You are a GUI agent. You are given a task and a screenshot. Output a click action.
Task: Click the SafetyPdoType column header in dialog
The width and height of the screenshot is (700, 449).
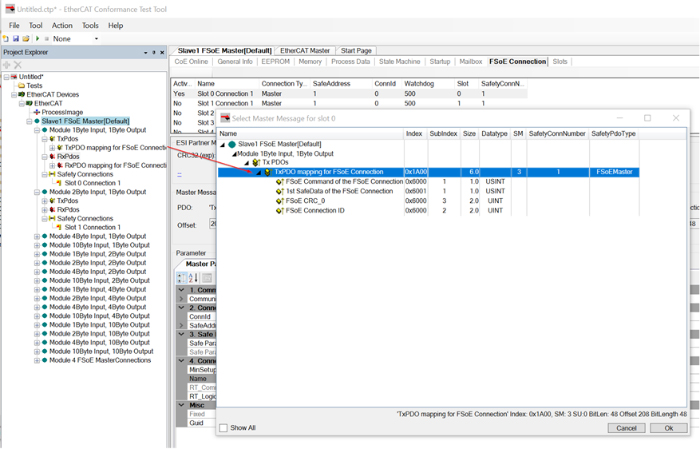(613, 133)
